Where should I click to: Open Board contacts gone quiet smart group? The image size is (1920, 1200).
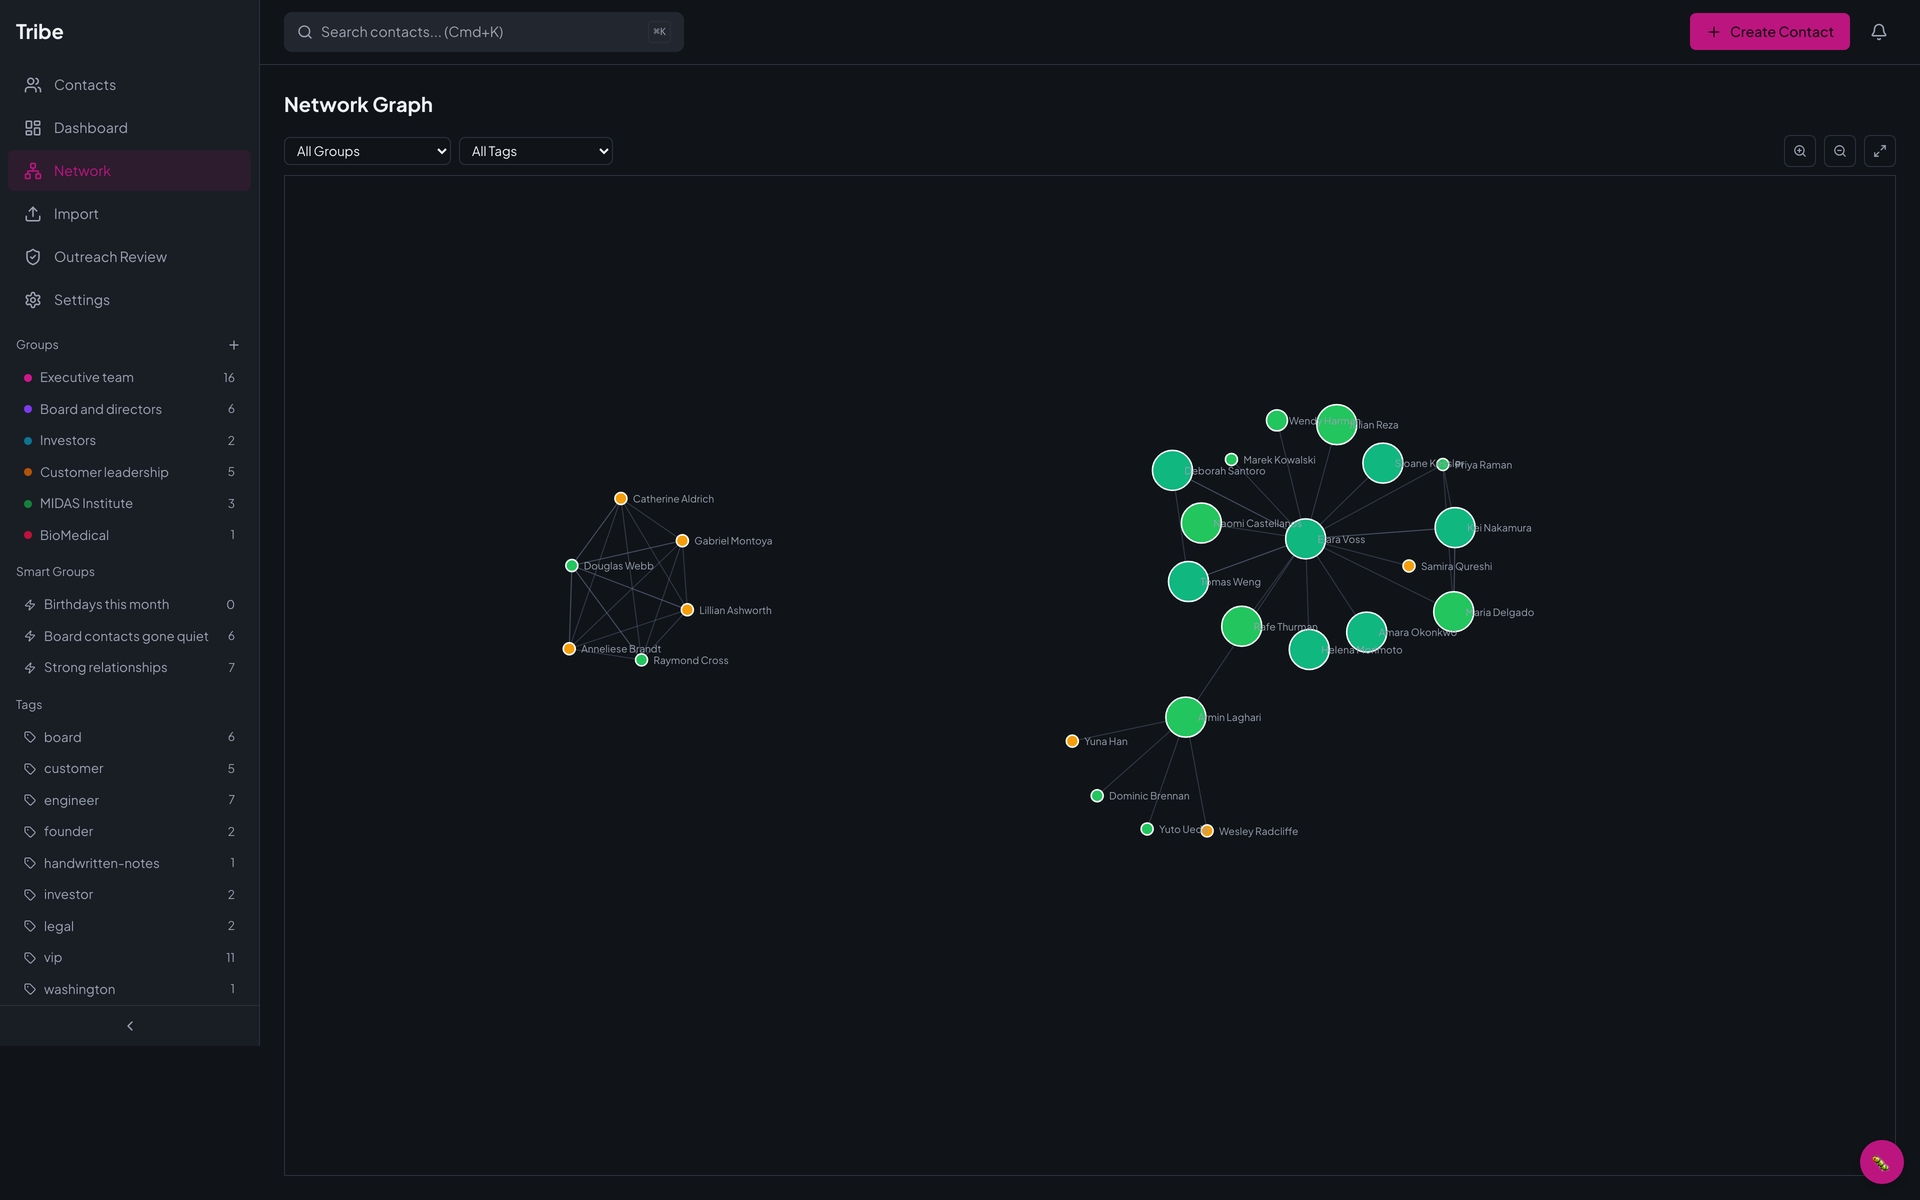tap(130, 636)
